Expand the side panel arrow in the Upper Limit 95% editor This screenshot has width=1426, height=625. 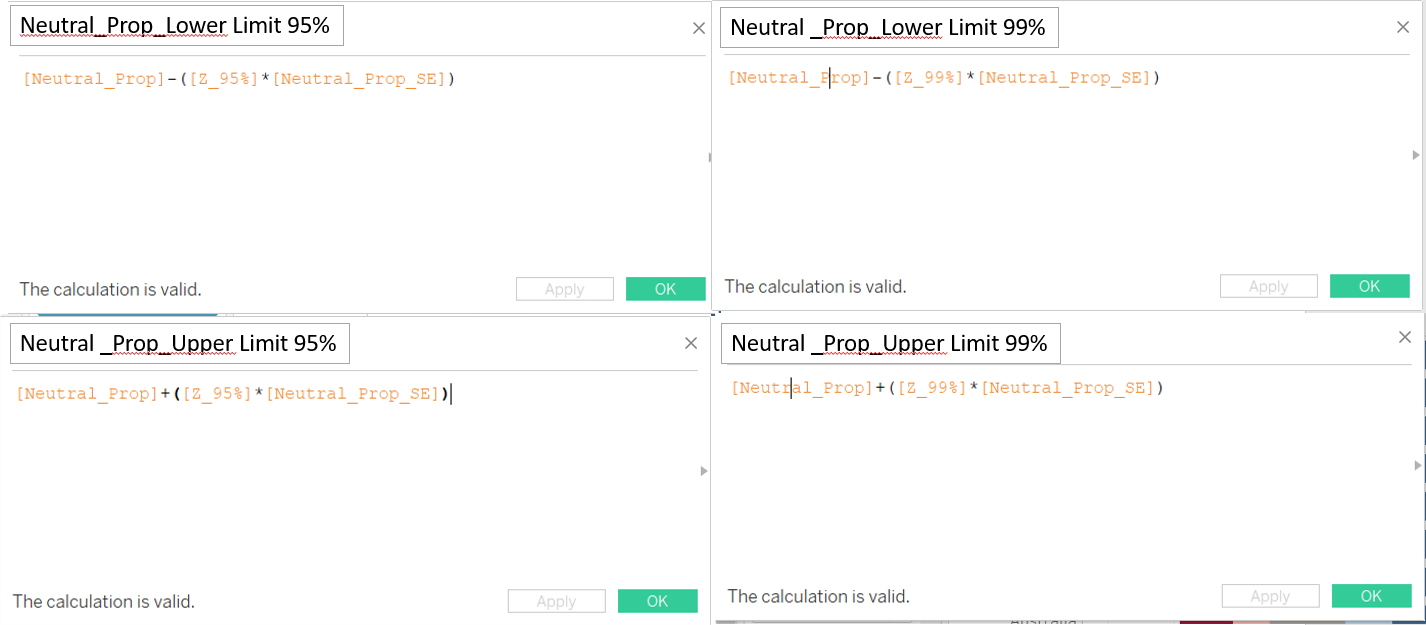703,471
